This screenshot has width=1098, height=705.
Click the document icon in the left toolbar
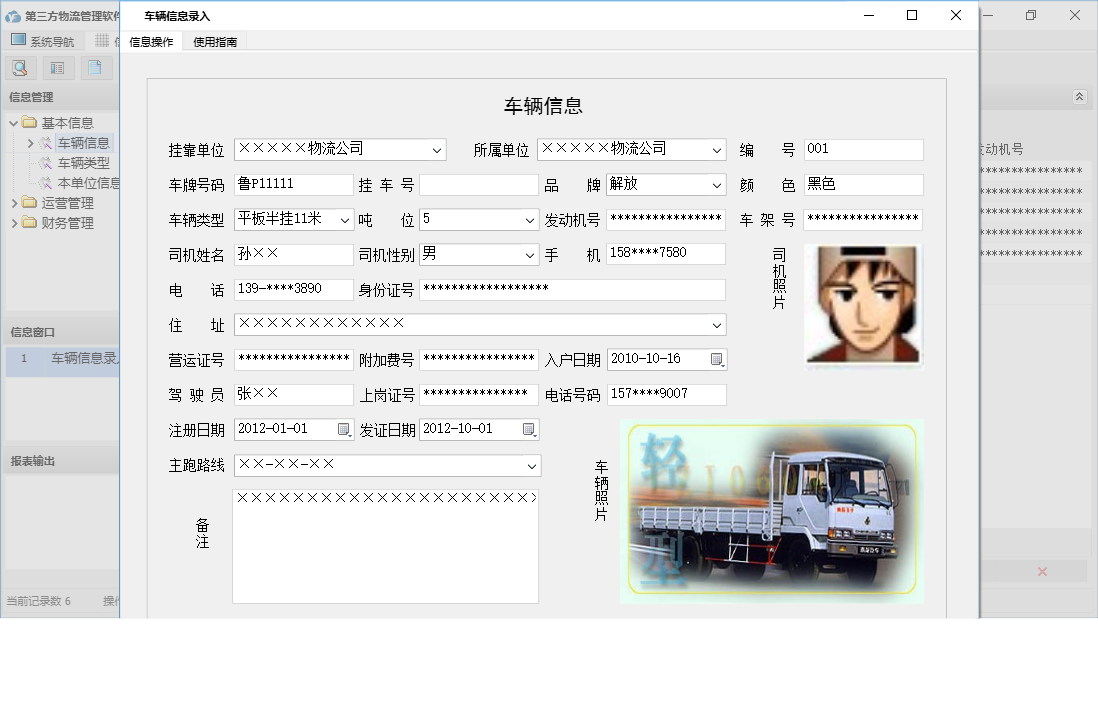click(94, 68)
